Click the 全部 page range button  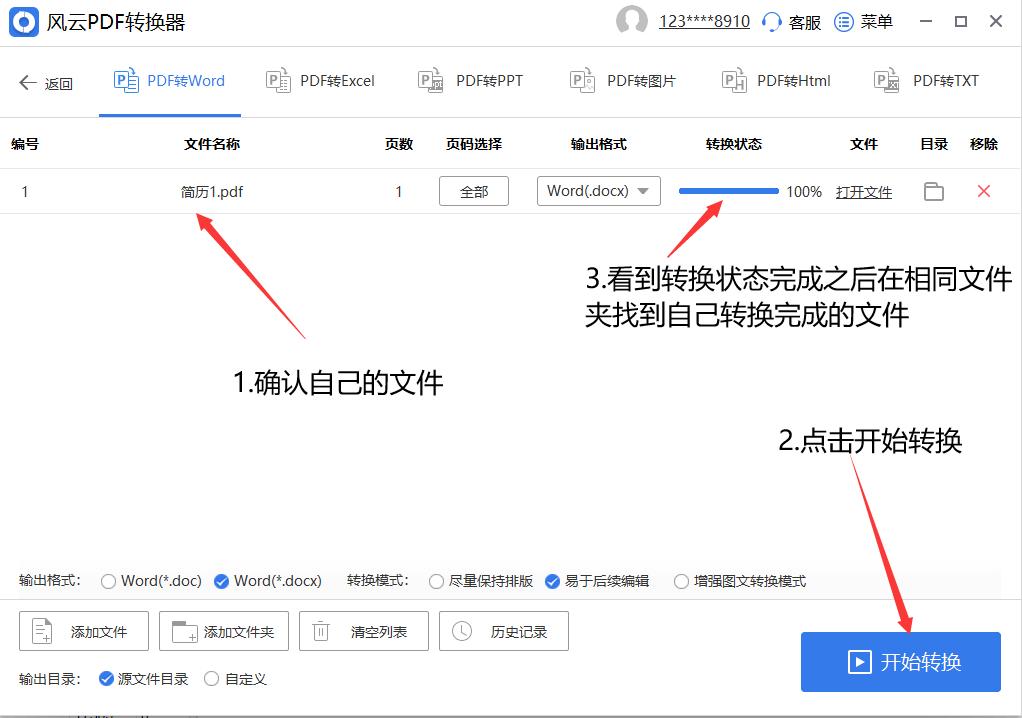[x=473, y=191]
